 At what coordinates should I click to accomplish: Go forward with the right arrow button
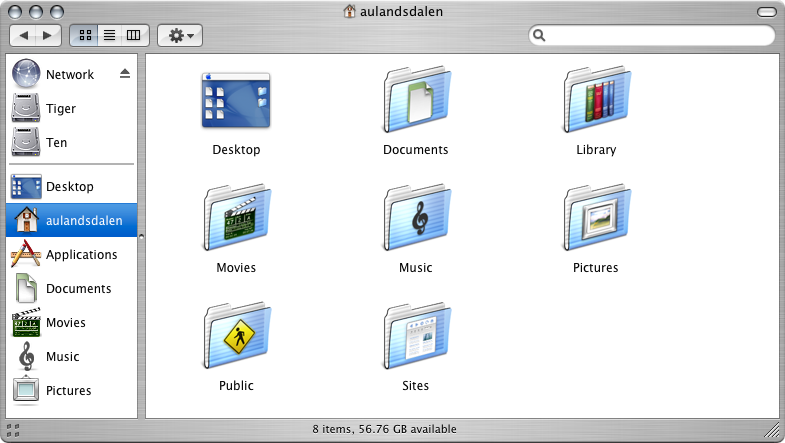[x=48, y=35]
